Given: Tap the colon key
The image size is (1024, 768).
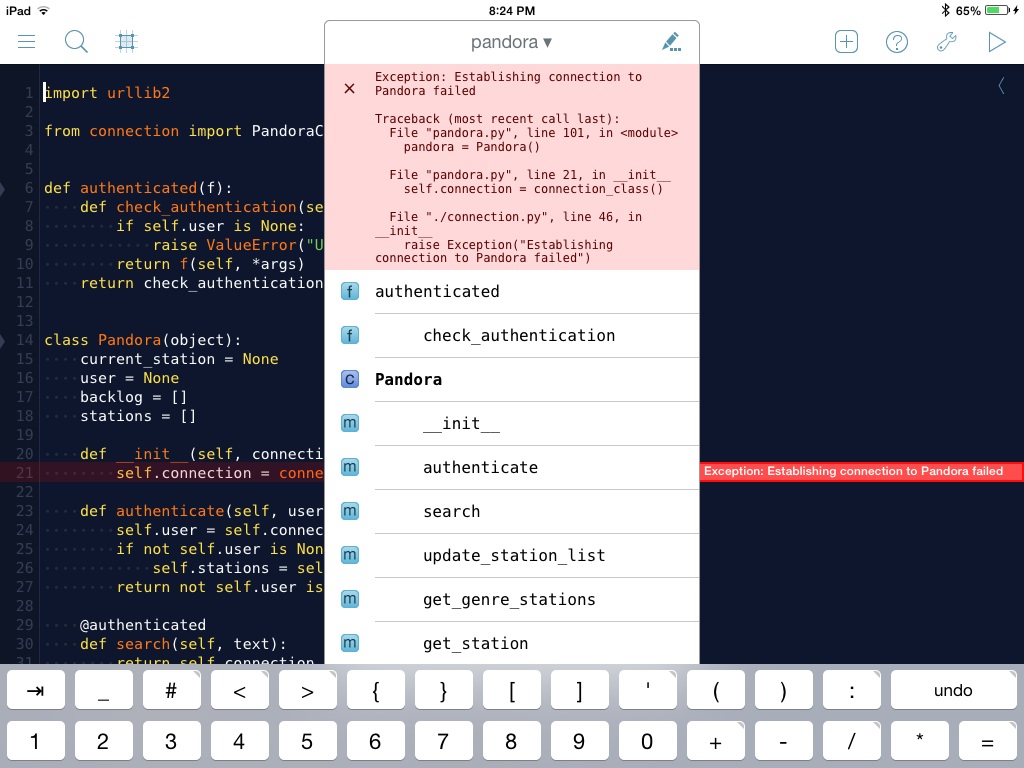Looking at the screenshot, I should (852, 690).
